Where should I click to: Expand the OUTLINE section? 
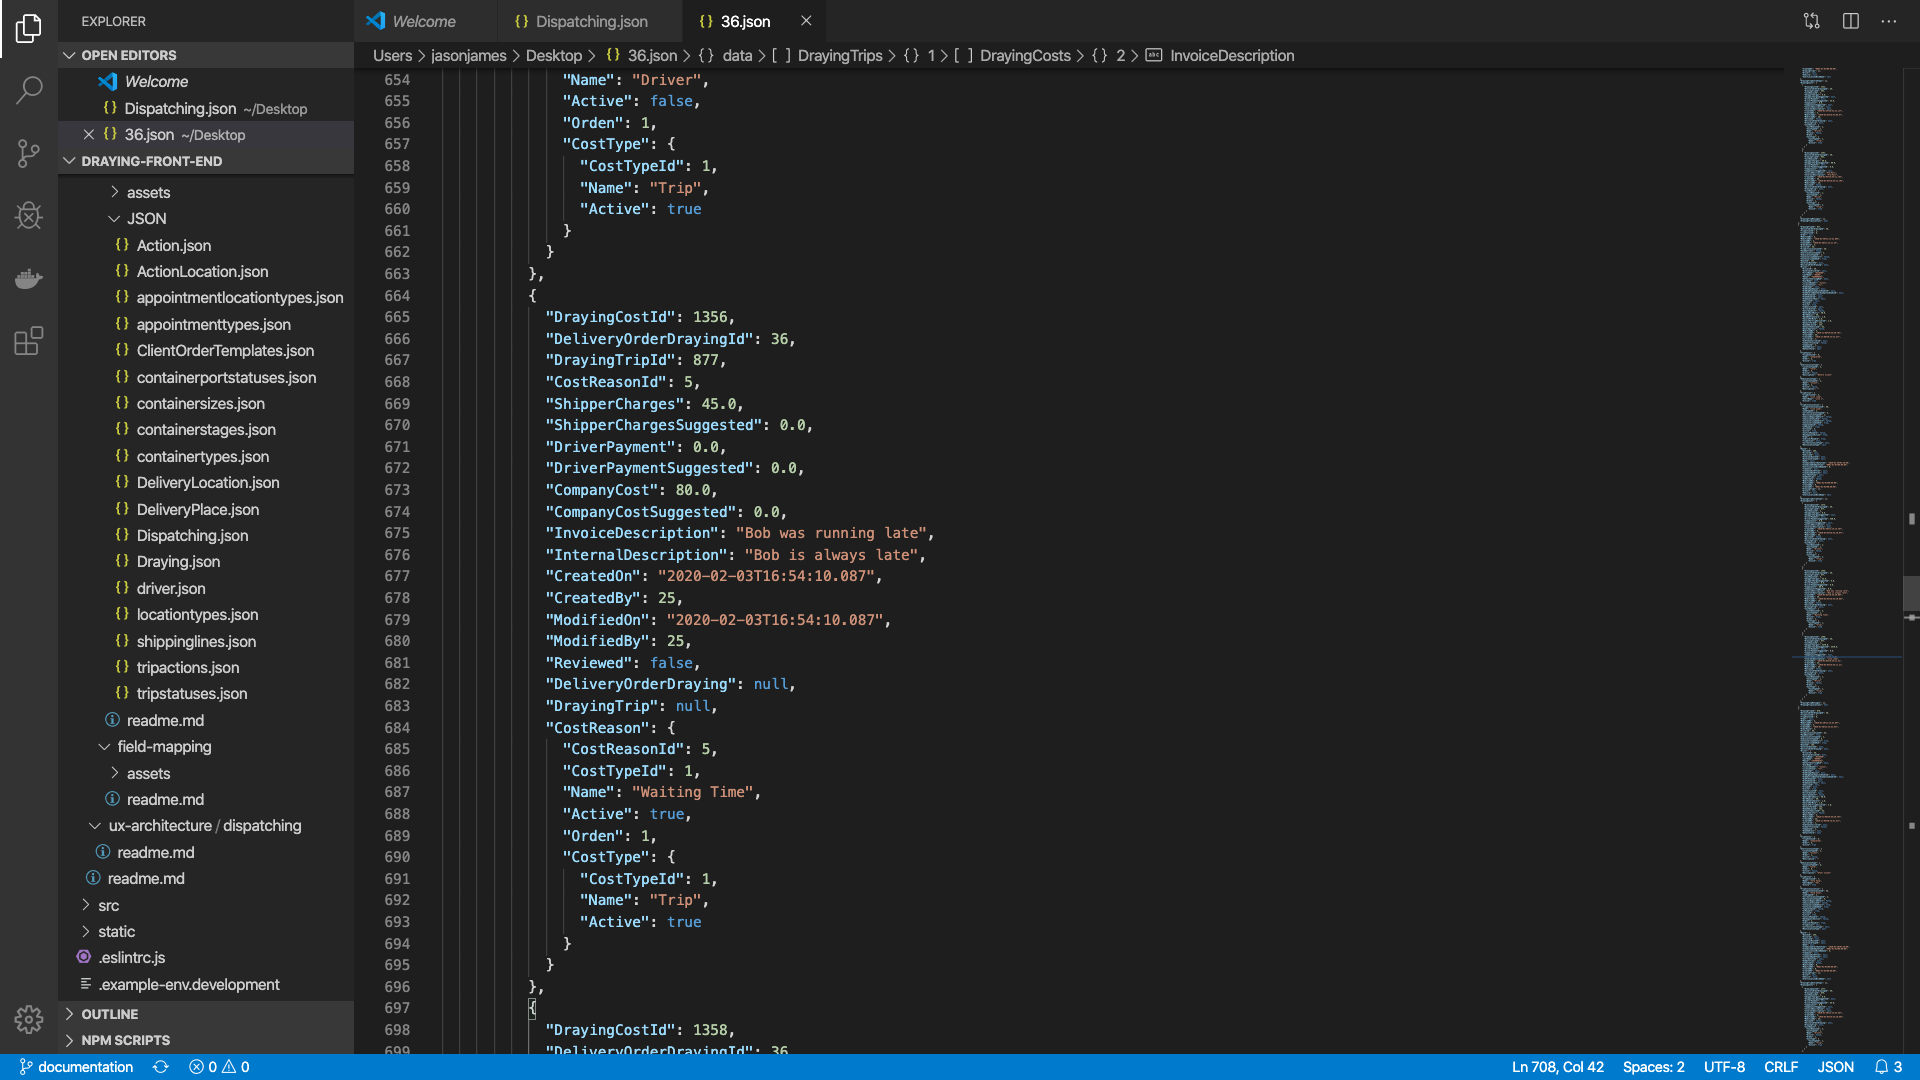[110, 1014]
